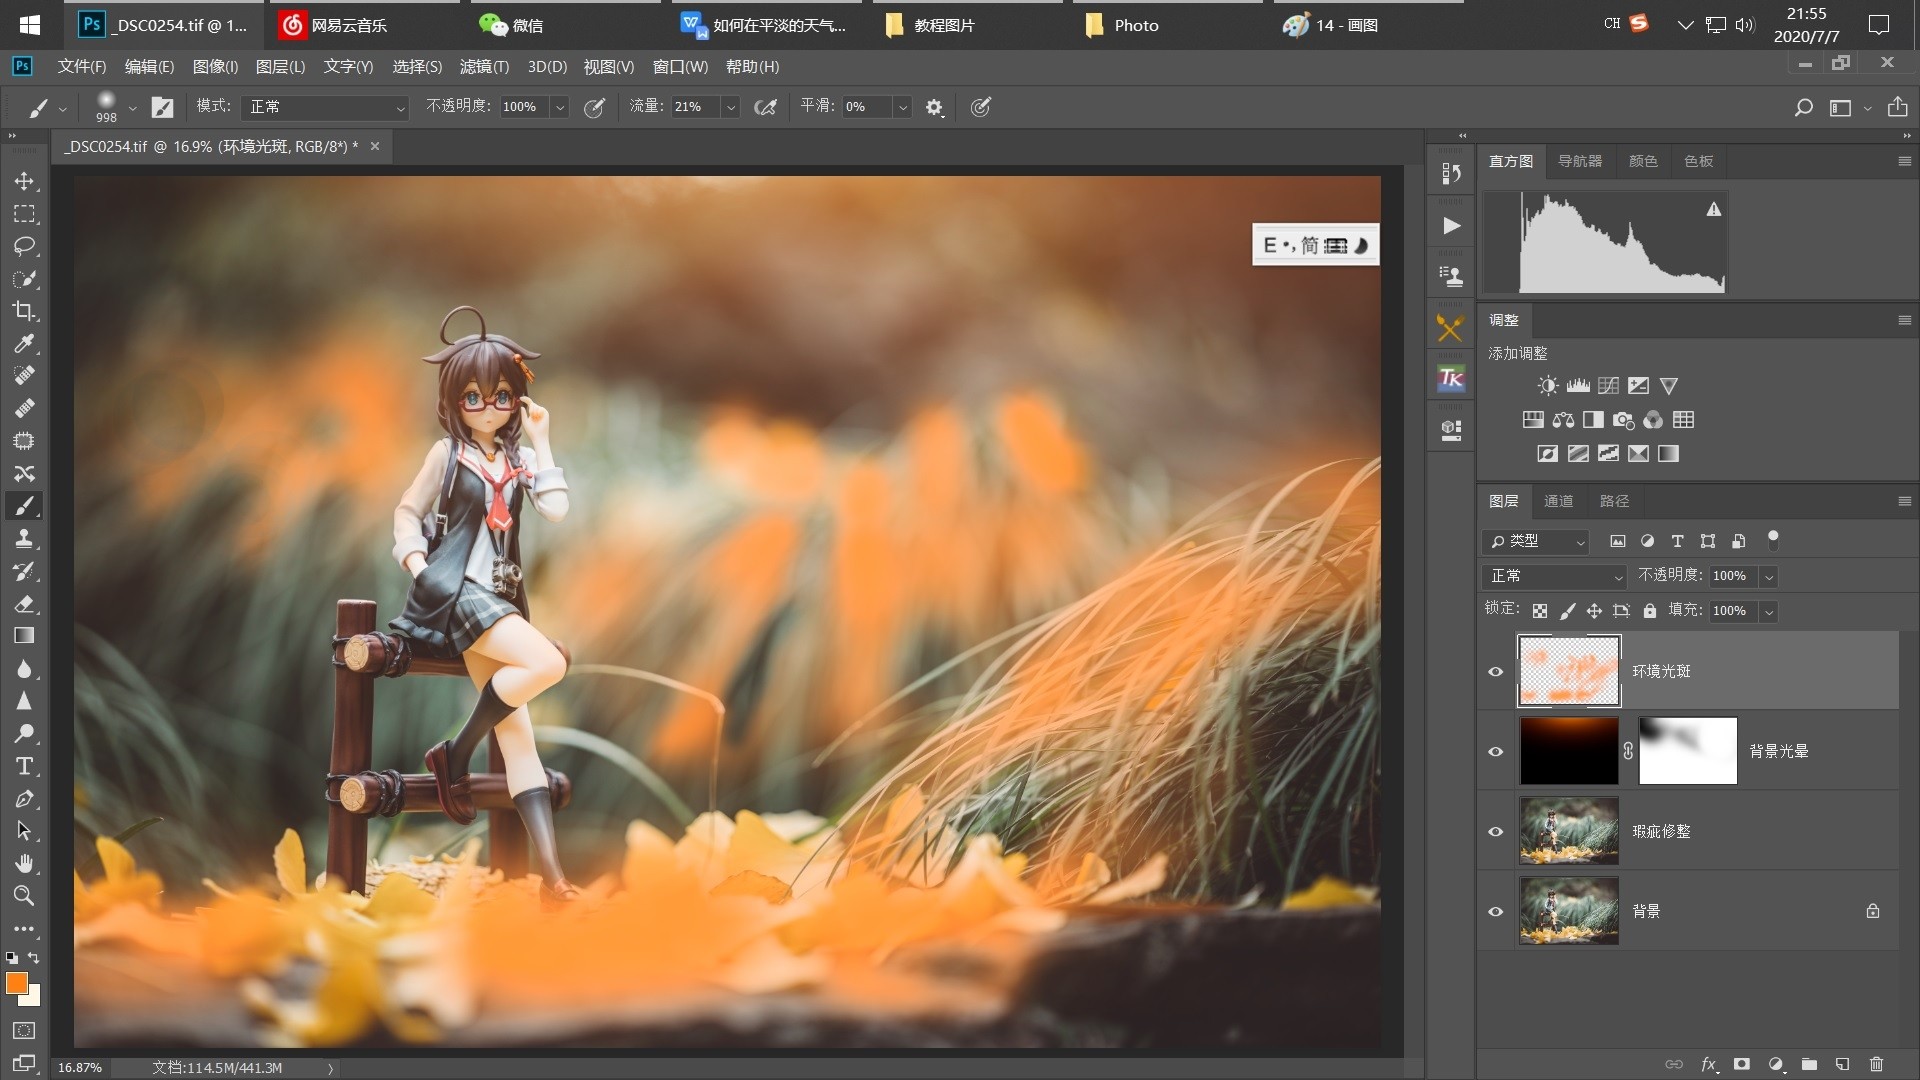Viewport: 1920px width, 1080px height.
Task: Open the layer fill dropdown
Action: [1768, 611]
